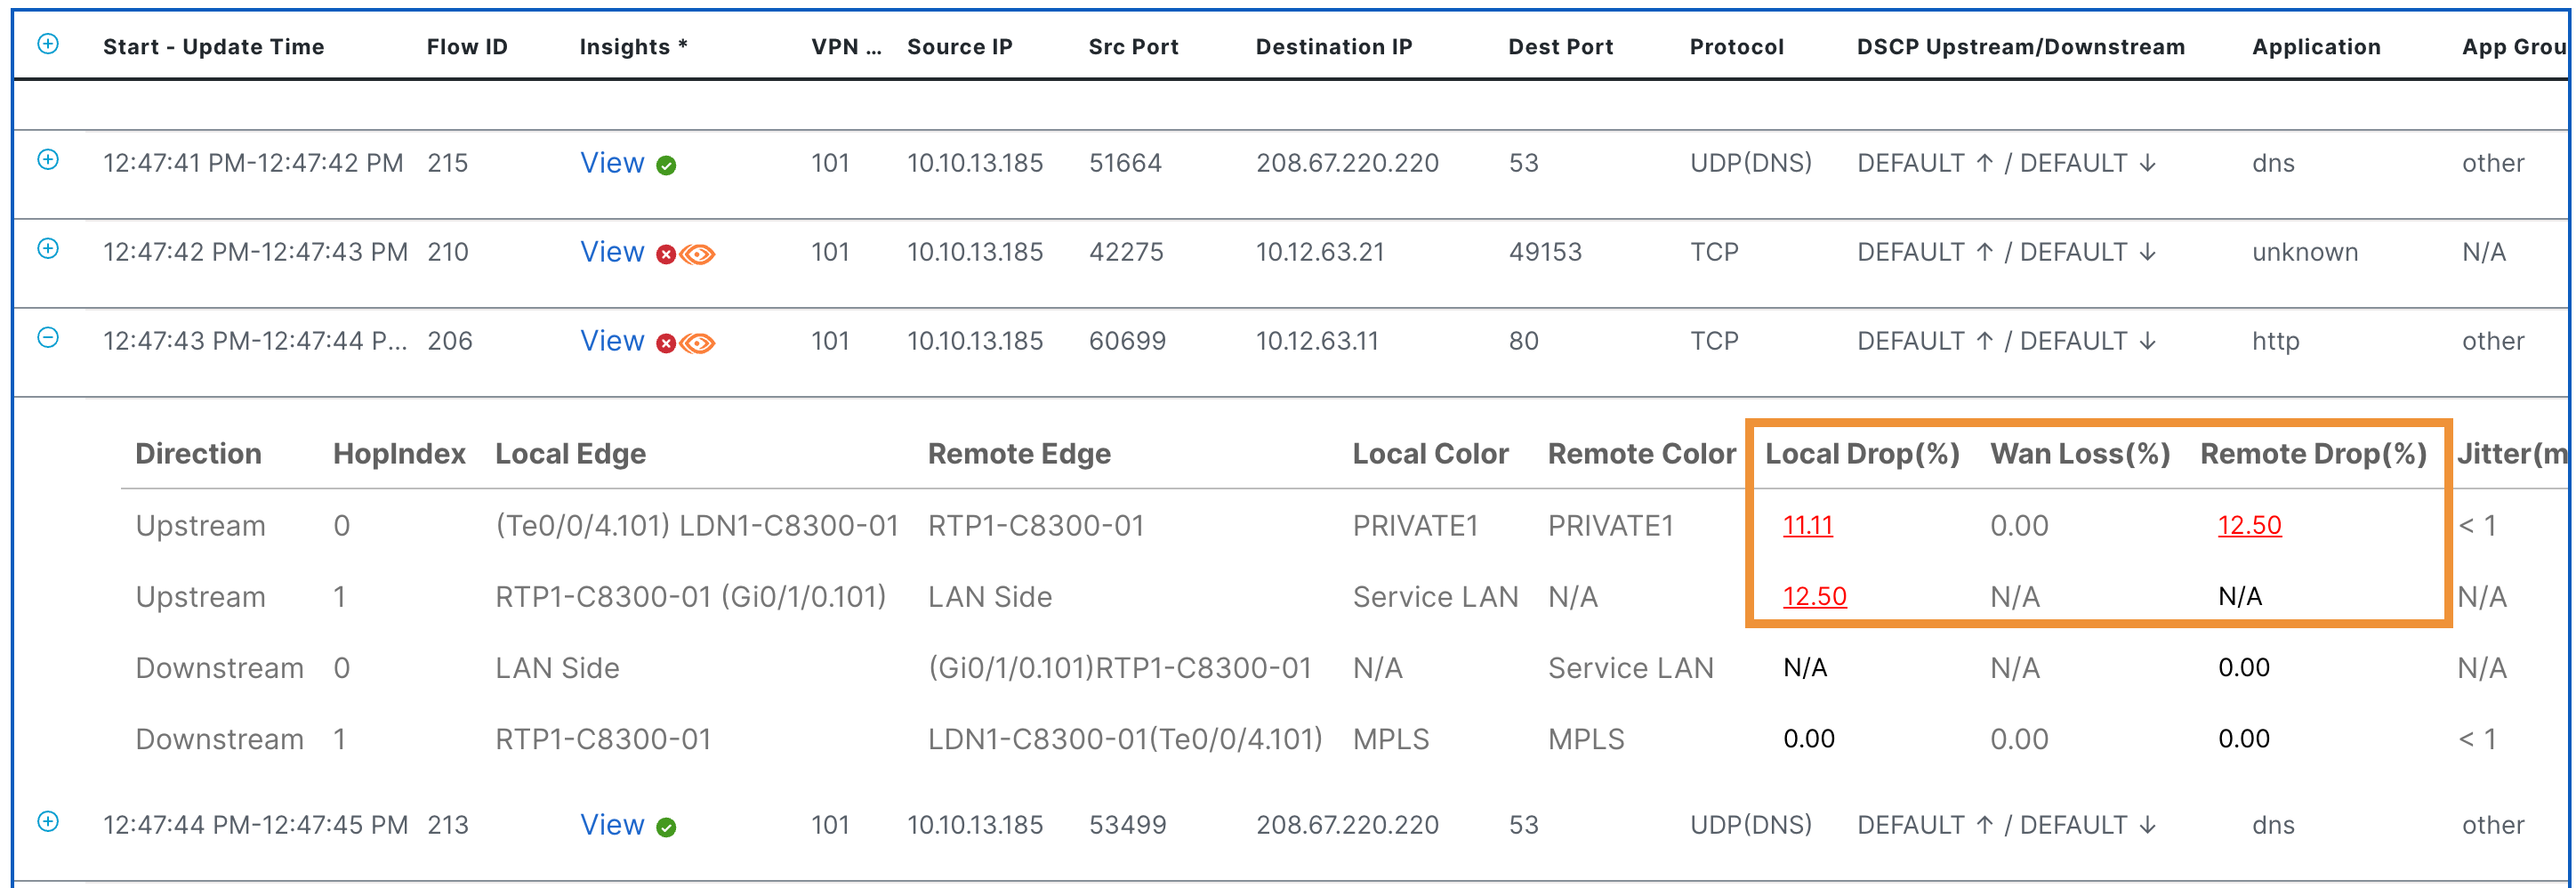Select RTP1-C8300-01 (Gi0/1/0.101) local edge cell
The height and width of the screenshot is (888, 2576).
[x=691, y=597]
